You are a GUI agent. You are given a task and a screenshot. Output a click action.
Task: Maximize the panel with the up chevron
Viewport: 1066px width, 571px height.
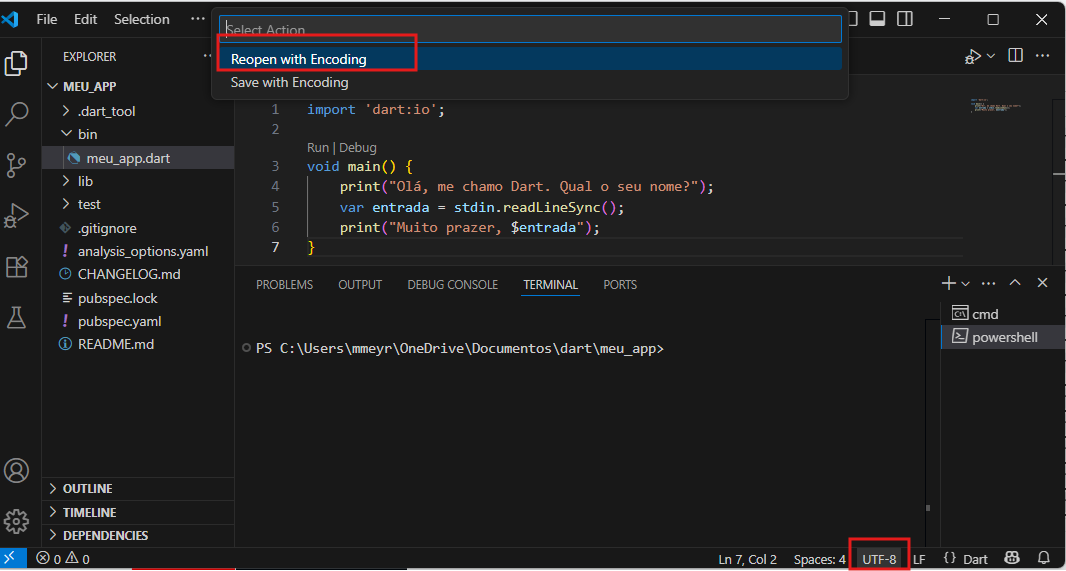click(x=1015, y=283)
